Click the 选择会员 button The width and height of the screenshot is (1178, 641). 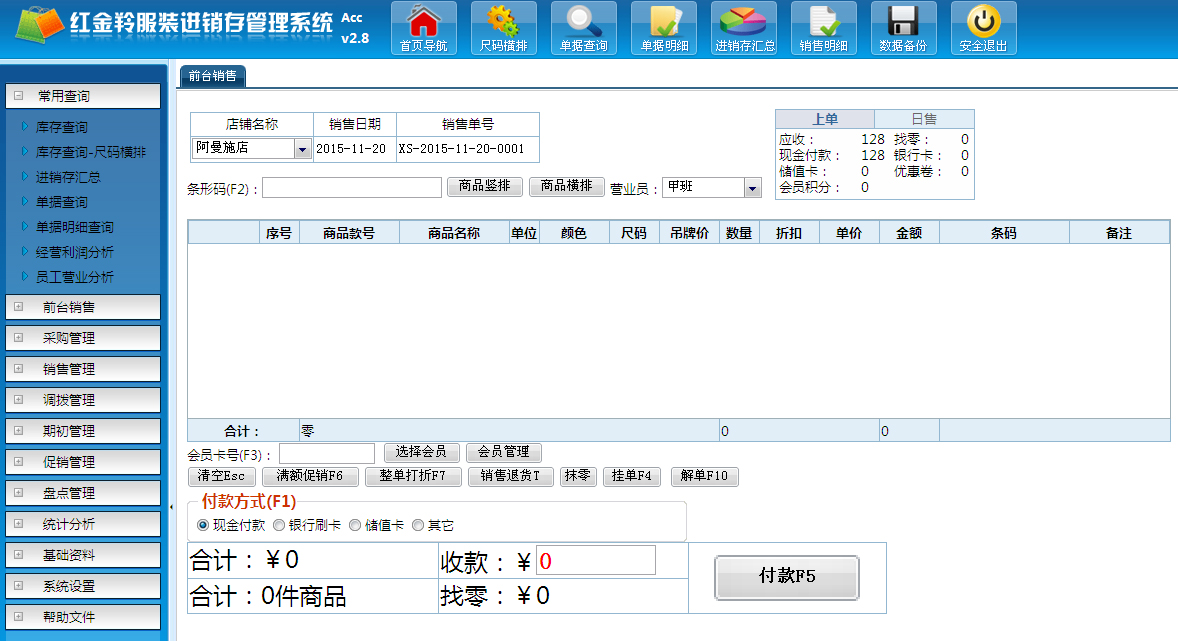421,453
